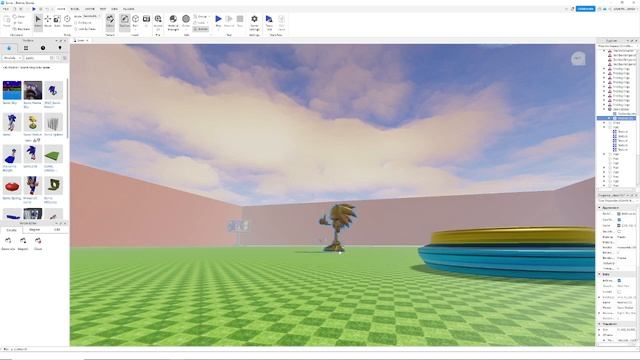This screenshot has height=360, width=640.
Task: Start the Play test
Action: (218, 19)
